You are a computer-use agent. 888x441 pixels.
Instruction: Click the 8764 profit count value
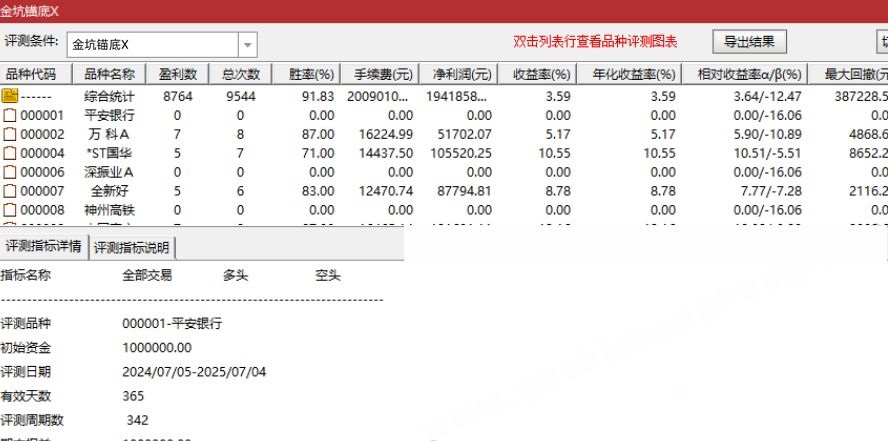(x=178, y=96)
